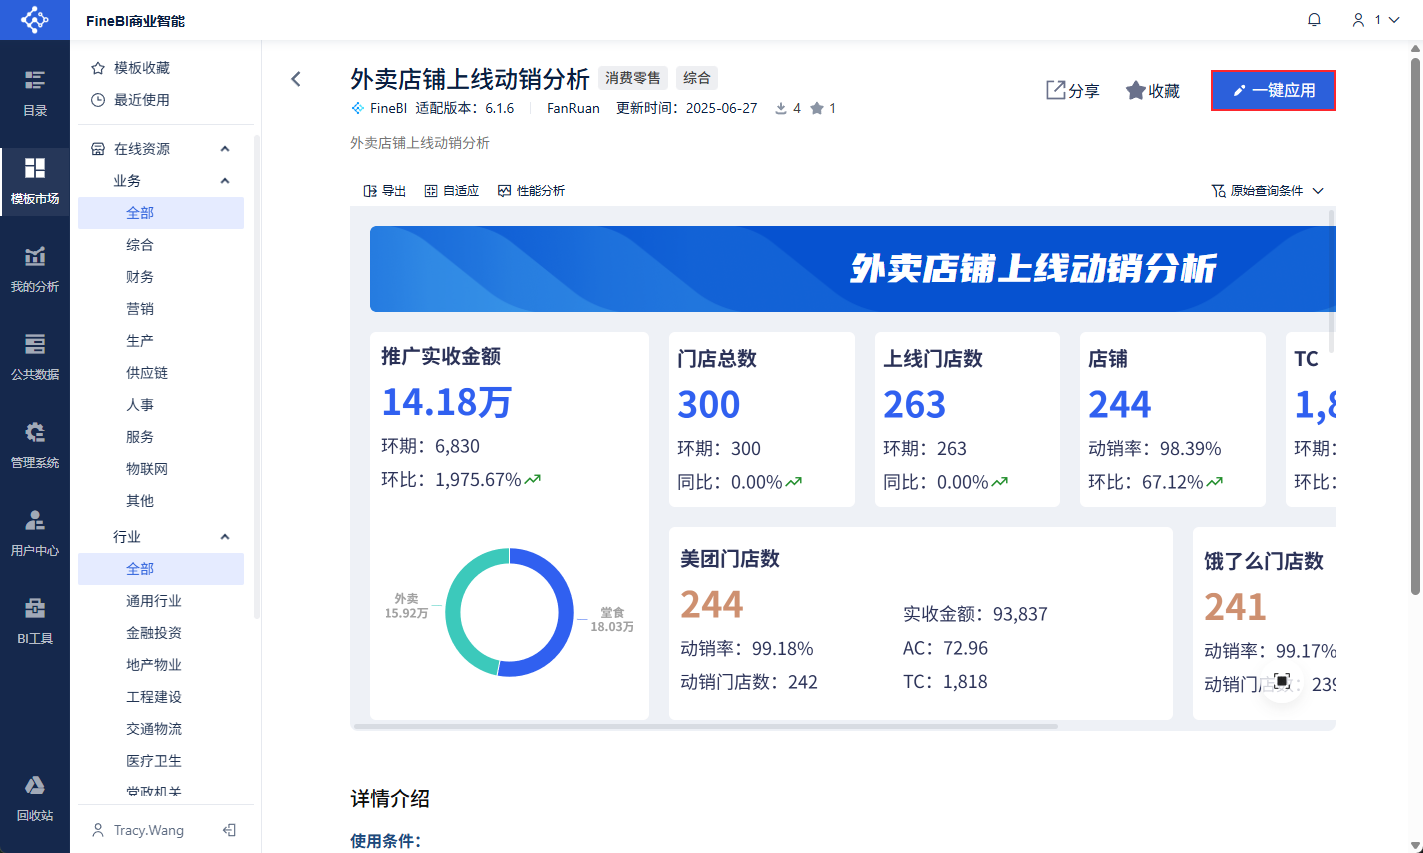Select 营销 business category
This screenshot has height=853, width=1423.
click(161, 309)
